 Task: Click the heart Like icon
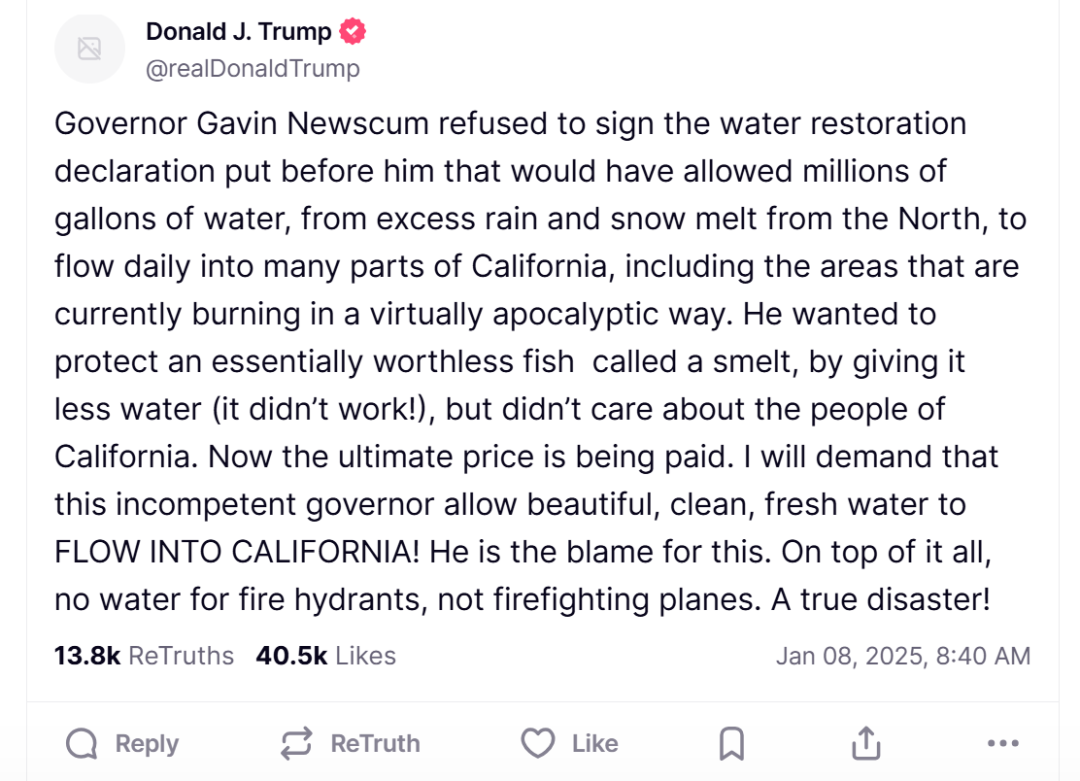[x=537, y=743]
